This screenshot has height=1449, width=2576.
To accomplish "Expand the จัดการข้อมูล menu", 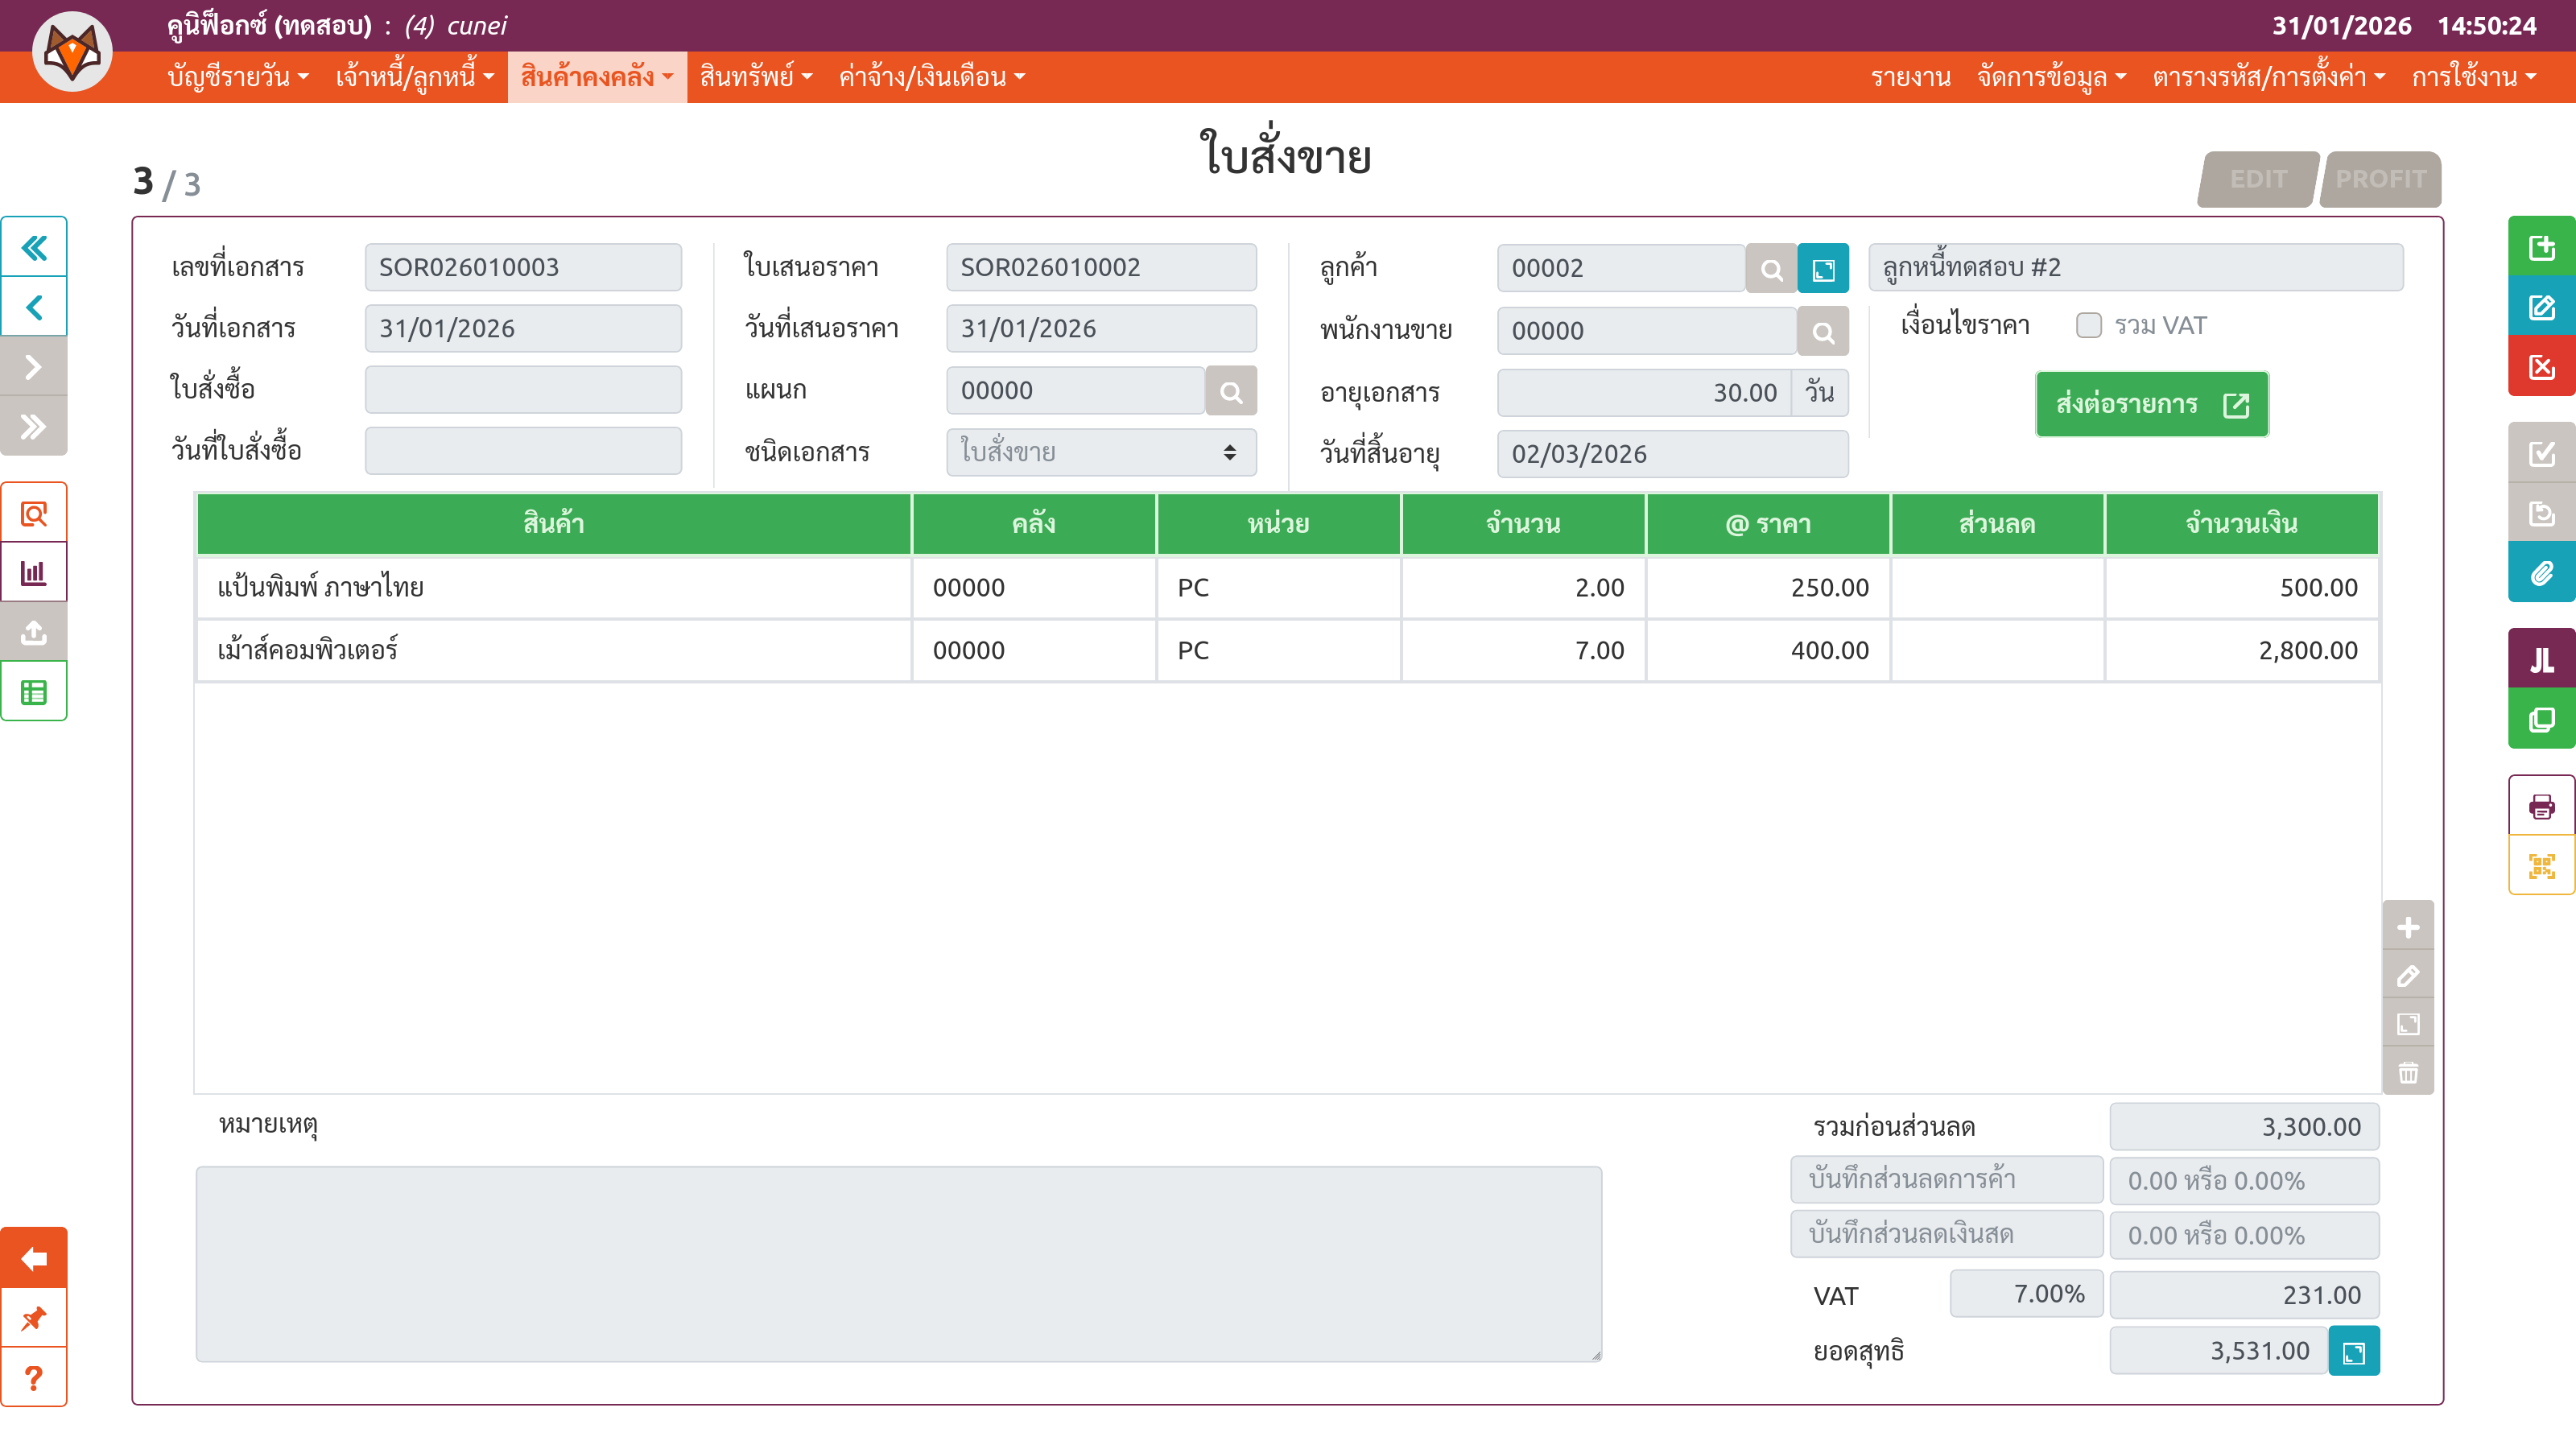I will click(2050, 77).
